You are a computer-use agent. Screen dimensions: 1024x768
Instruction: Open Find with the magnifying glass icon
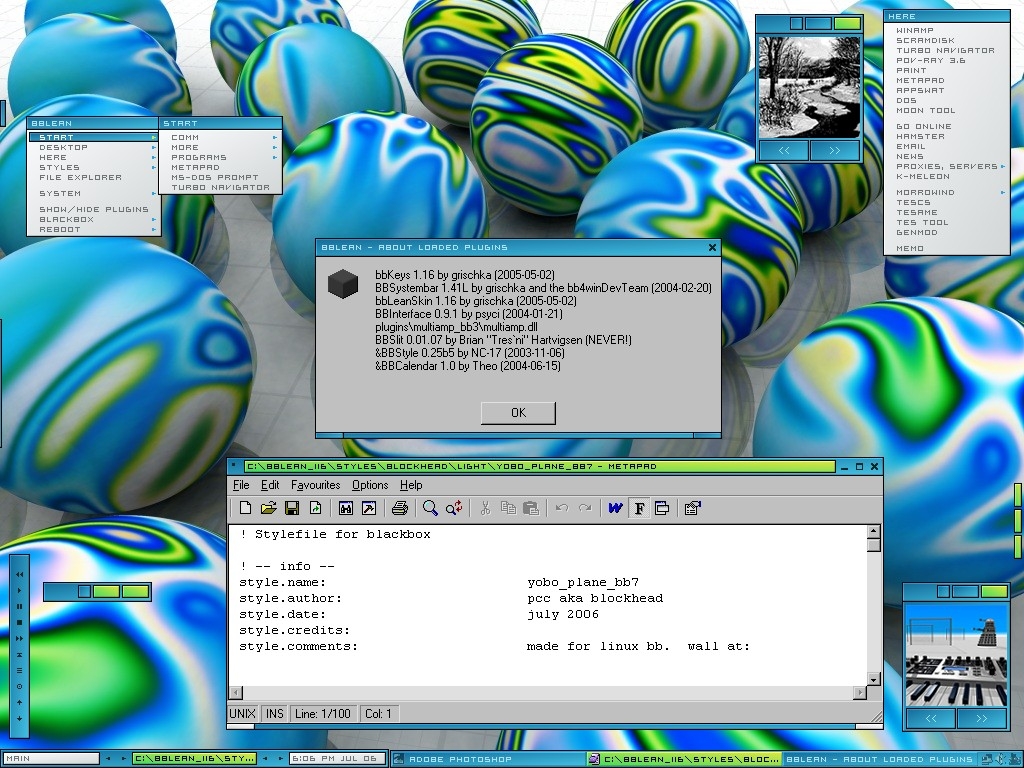tap(430, 508)
